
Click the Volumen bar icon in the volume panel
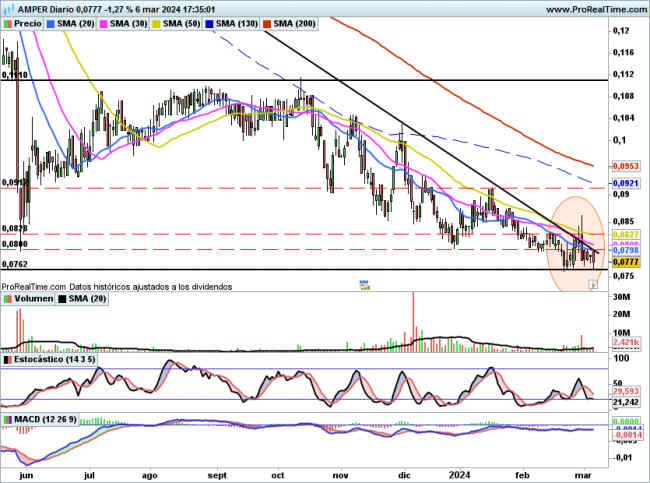[7, 299]
